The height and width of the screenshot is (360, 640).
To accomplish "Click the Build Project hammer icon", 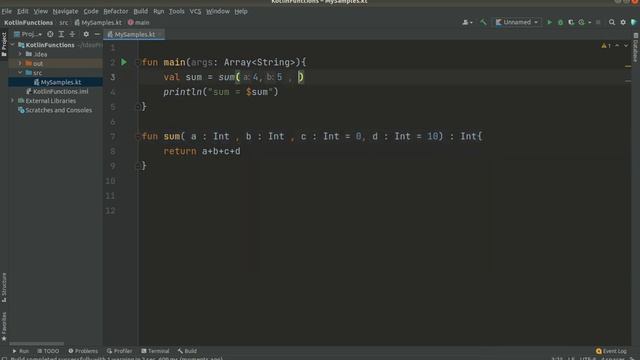I will 483,22.
